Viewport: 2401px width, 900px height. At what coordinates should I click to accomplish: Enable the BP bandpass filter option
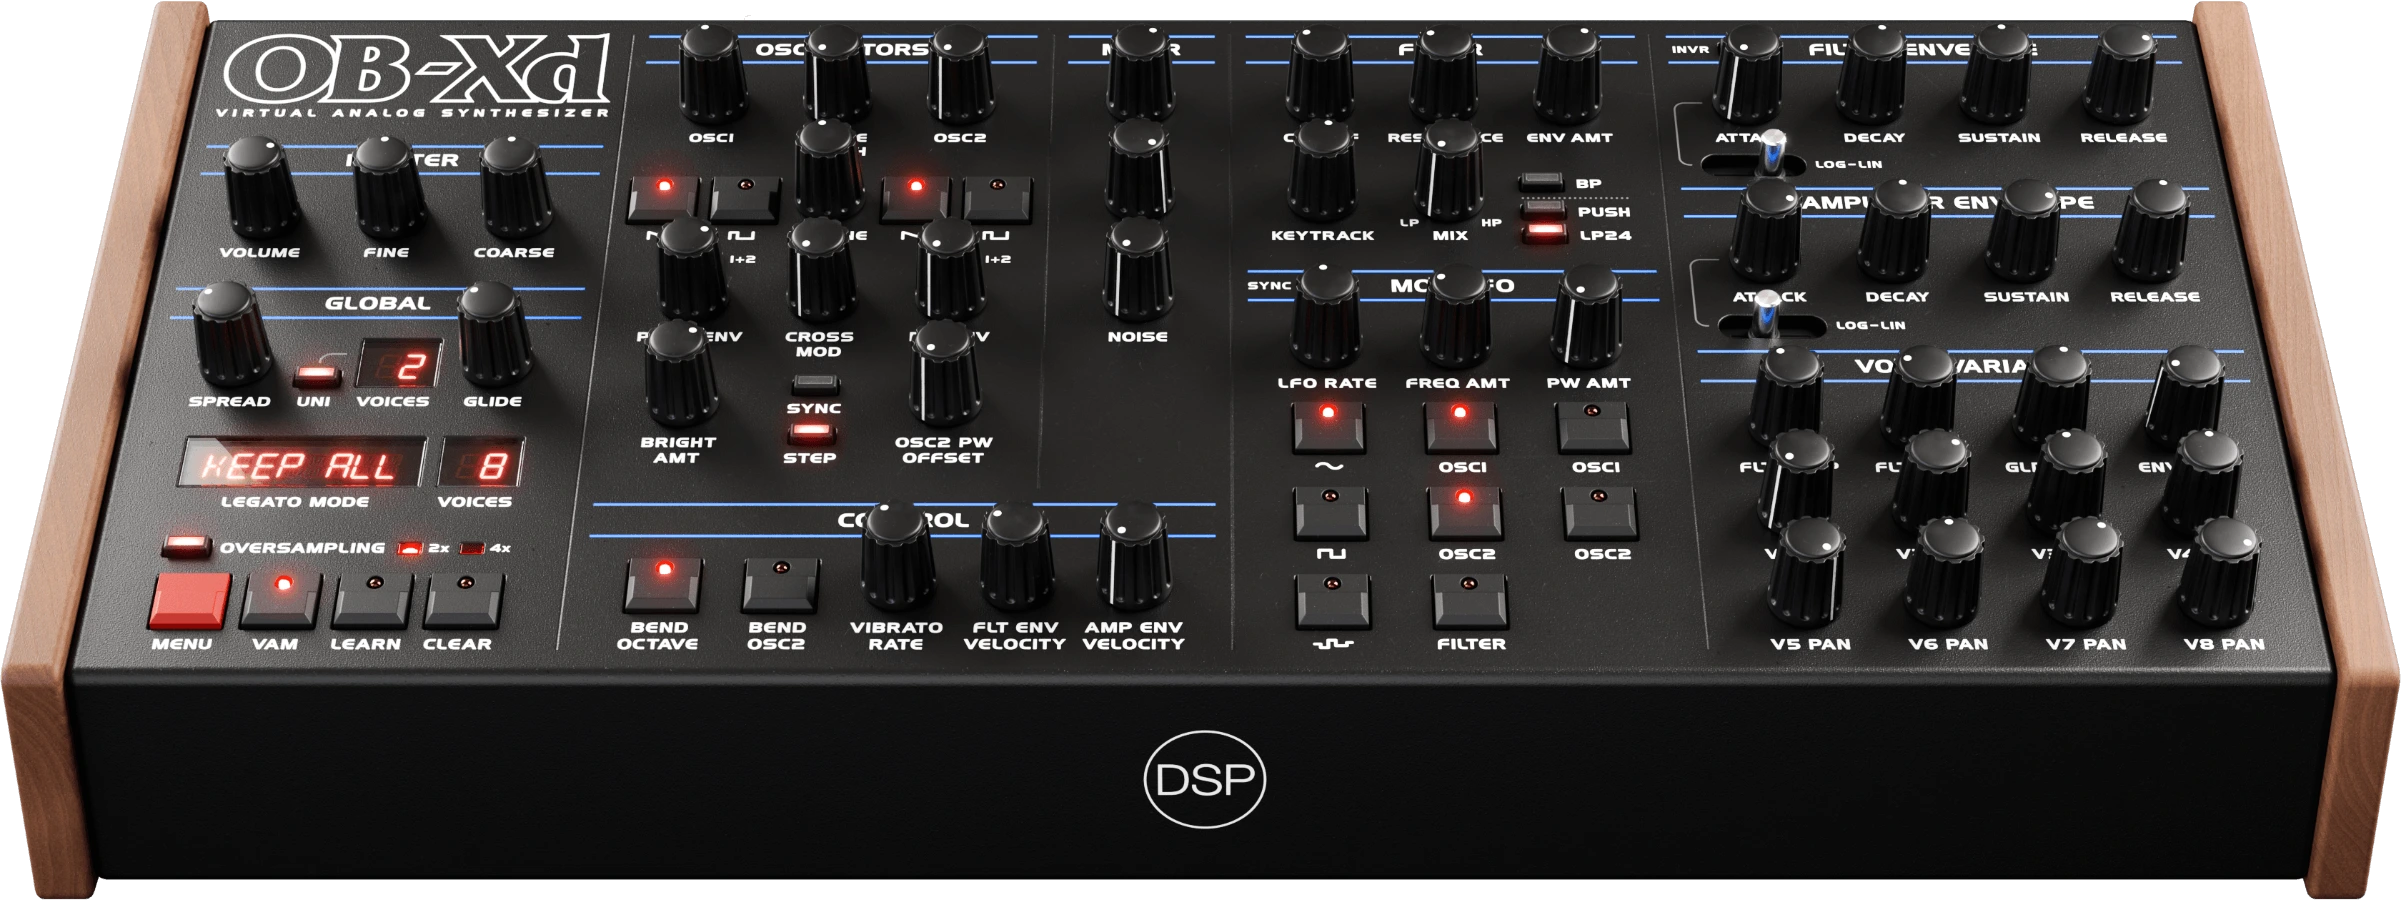pyautogui.click(x=1540, y=184)
